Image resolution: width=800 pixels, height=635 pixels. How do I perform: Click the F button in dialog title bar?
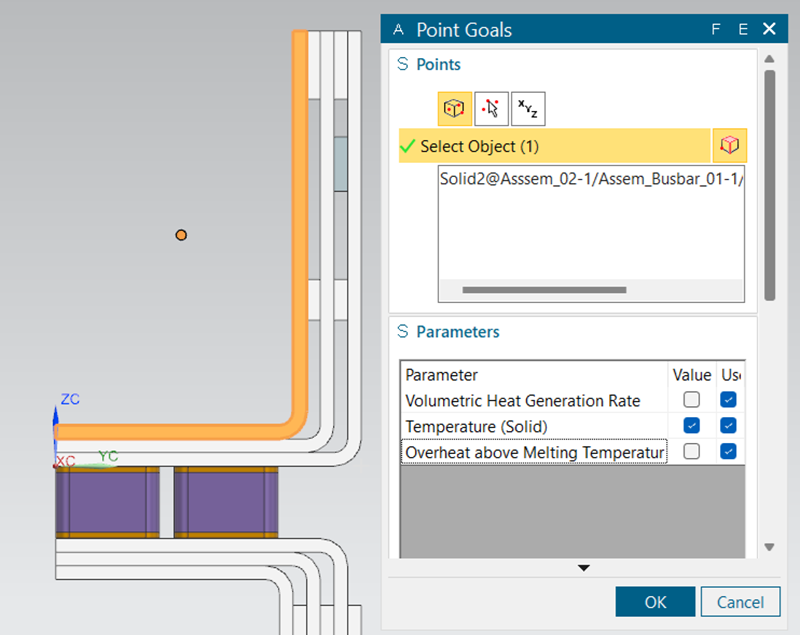[x=716, y=30]
